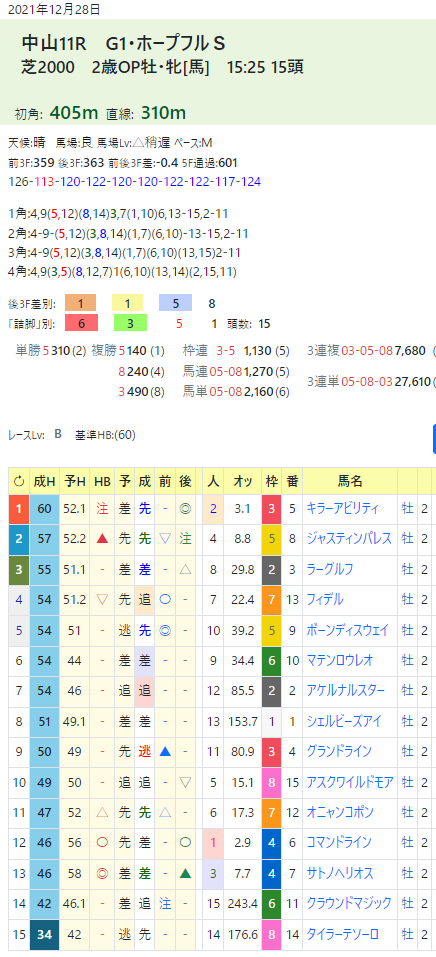Click finishing position 3 green cell
This screenshot has width=436, height=957.
(19, 569)
